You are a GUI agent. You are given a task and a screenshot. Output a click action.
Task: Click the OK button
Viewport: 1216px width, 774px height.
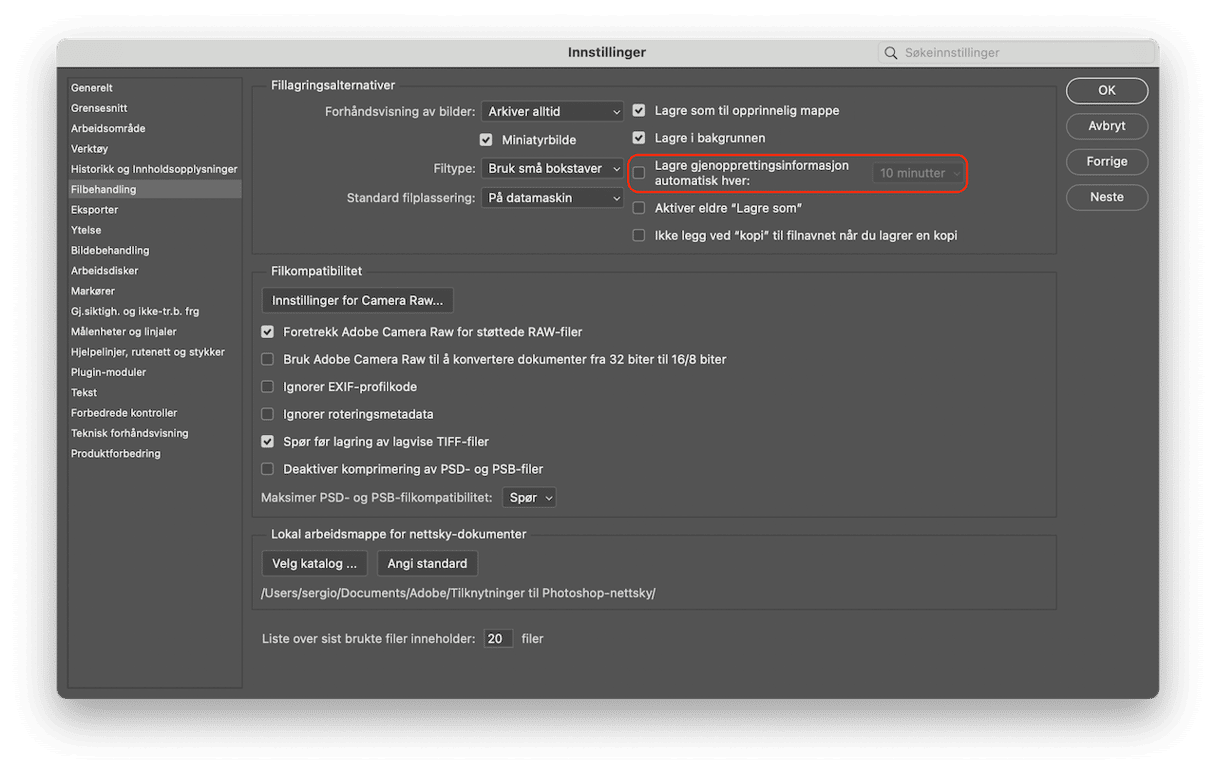click(1107, 90)
